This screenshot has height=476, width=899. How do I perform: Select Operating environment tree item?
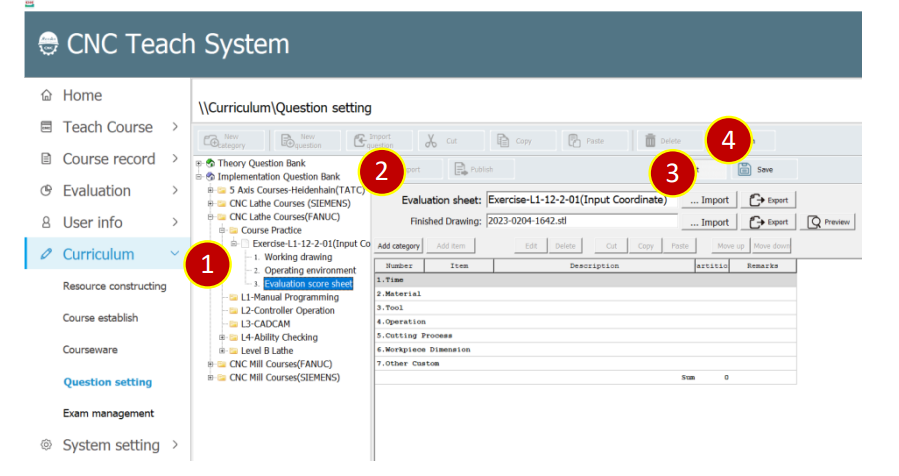pos(310,270)
